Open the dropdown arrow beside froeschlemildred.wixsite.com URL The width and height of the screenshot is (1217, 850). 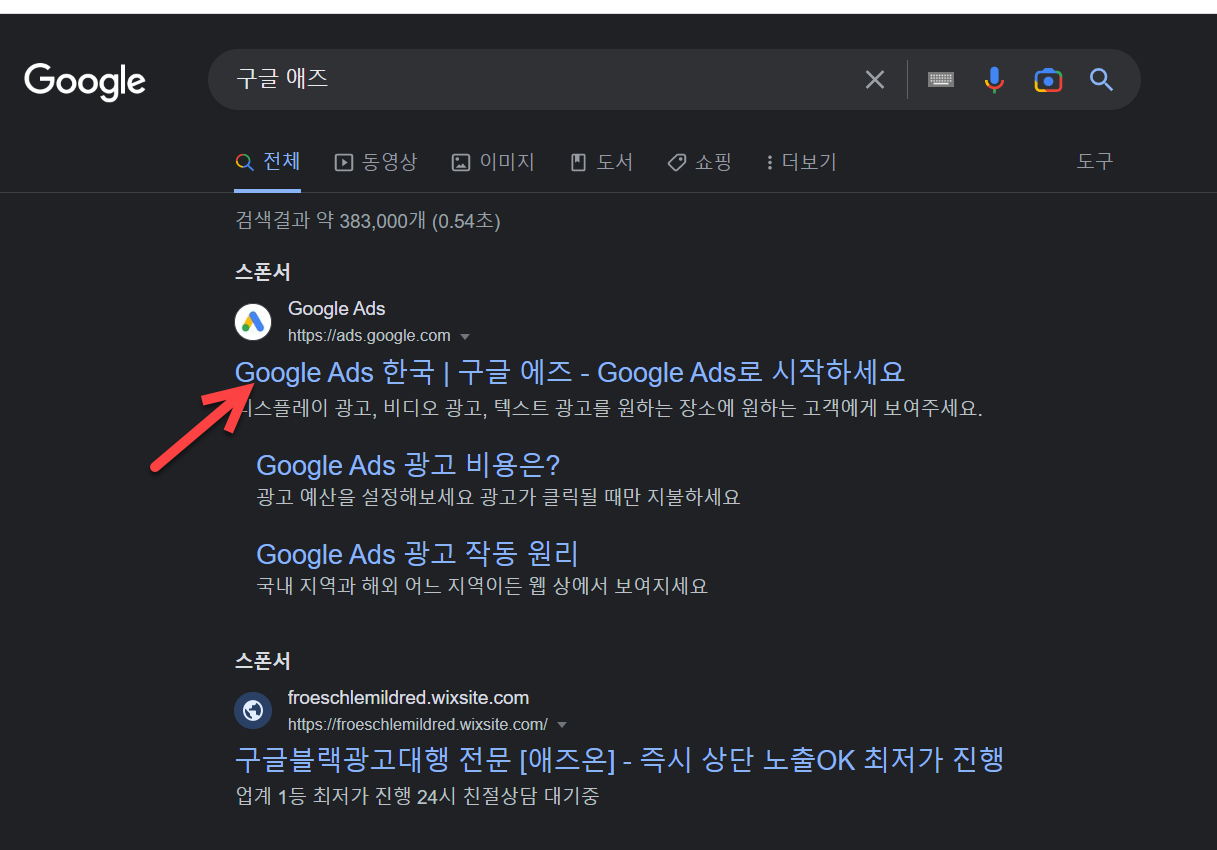click(x=562, y=724)
